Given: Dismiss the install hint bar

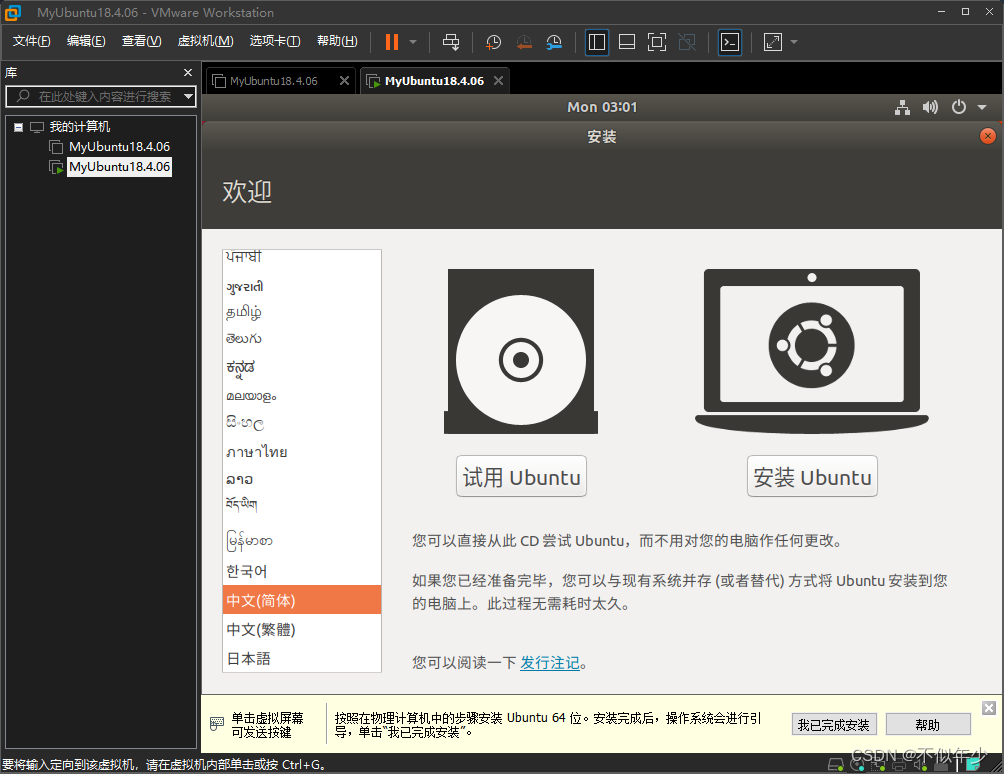Looking at the screenshot, I should pyautogui.click(x=989, y=707).
